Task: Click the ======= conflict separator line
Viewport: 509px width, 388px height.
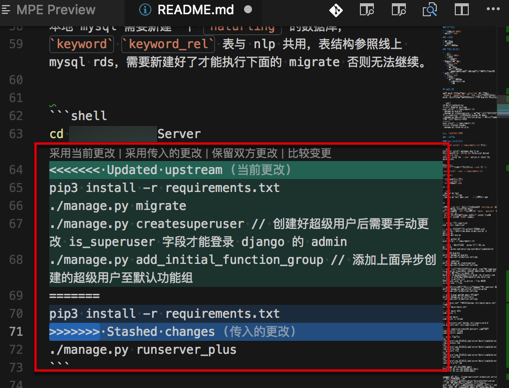Action: coord(74,296)
